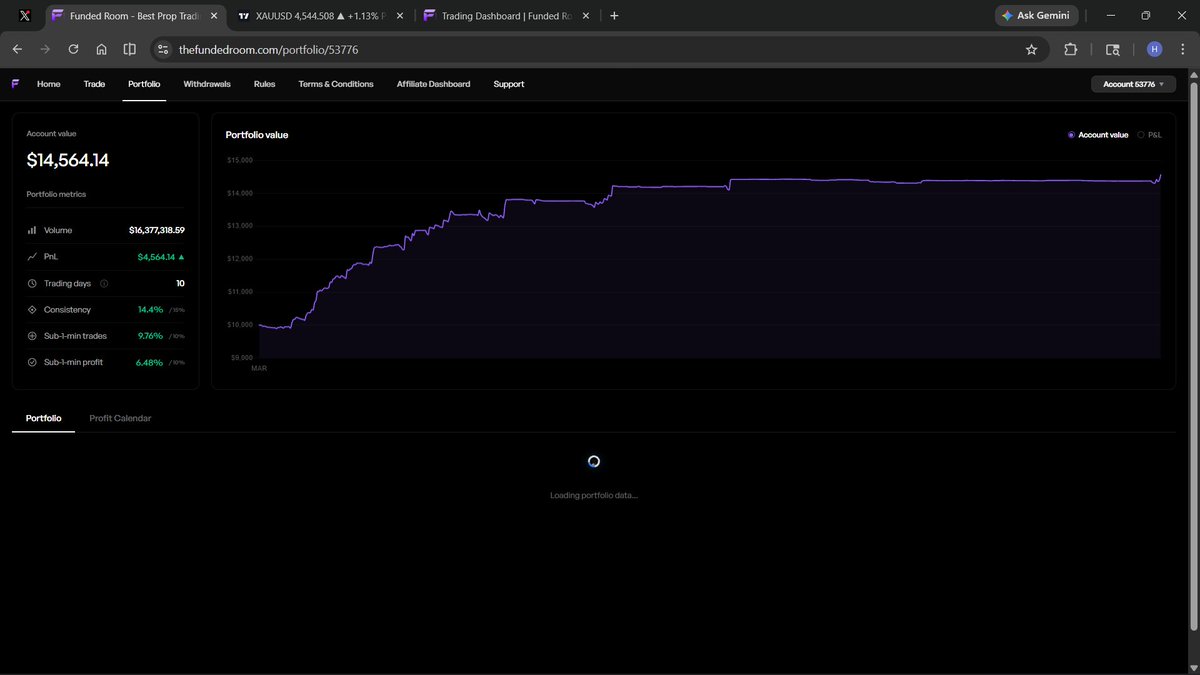Image resolution: width=1200 pixels, height=675 pixels.
Task: Close the Funded Room - Best Prop tab
Action: click(214, 16)
